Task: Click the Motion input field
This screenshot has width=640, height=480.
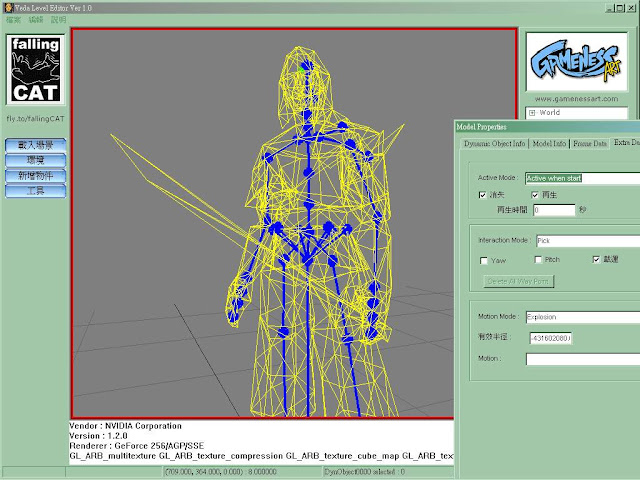Action: pos(582,359)
